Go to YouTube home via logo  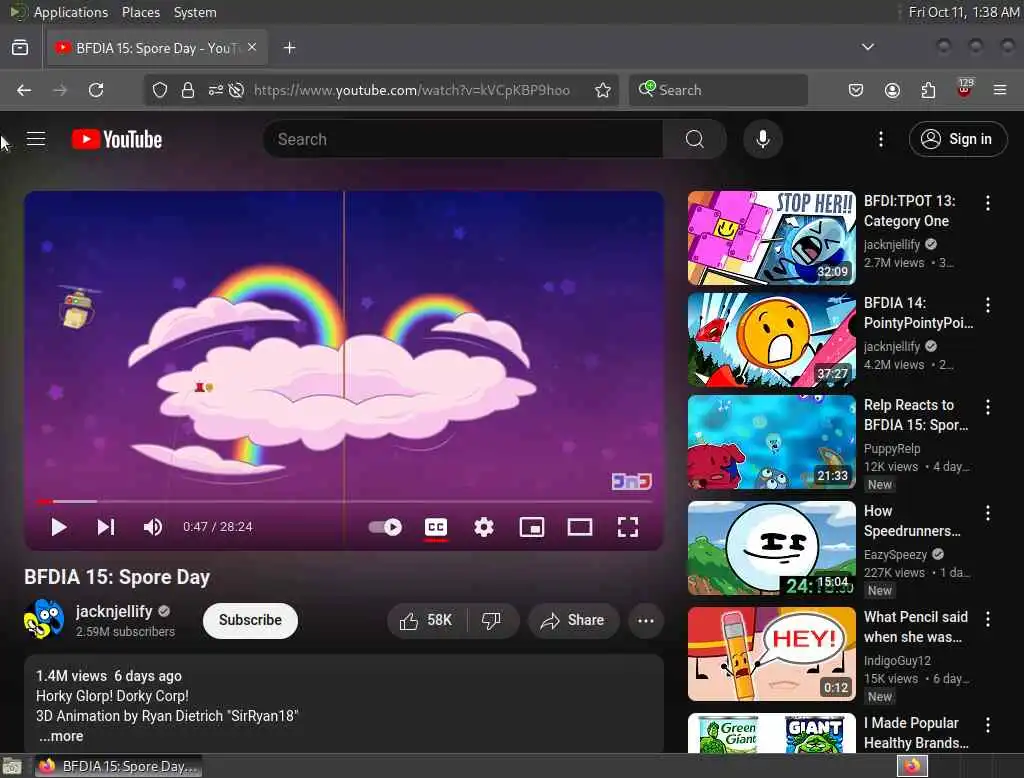[117, 139]
